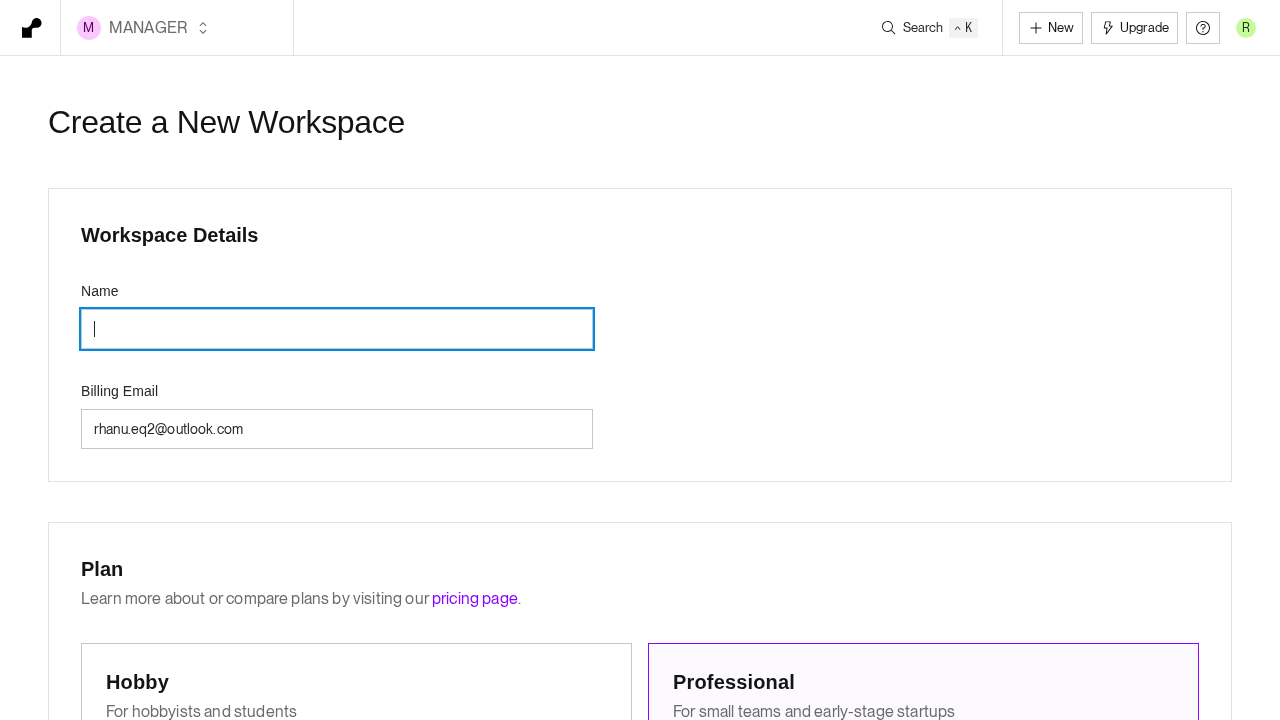Click the pink M workspace avatar
The height and width of the screenshot is (720, 1280).
(x=89, y=28)
